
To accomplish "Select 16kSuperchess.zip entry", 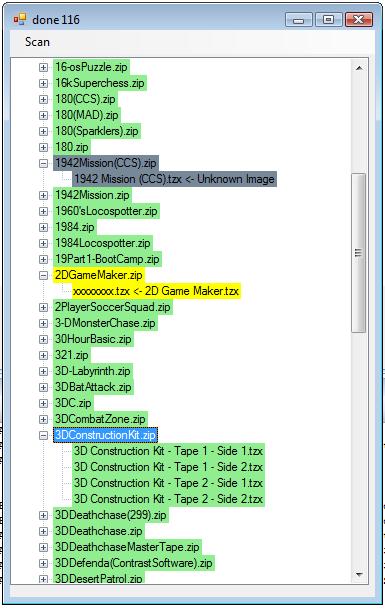I will pyautogui.click(x=100, y=83).
